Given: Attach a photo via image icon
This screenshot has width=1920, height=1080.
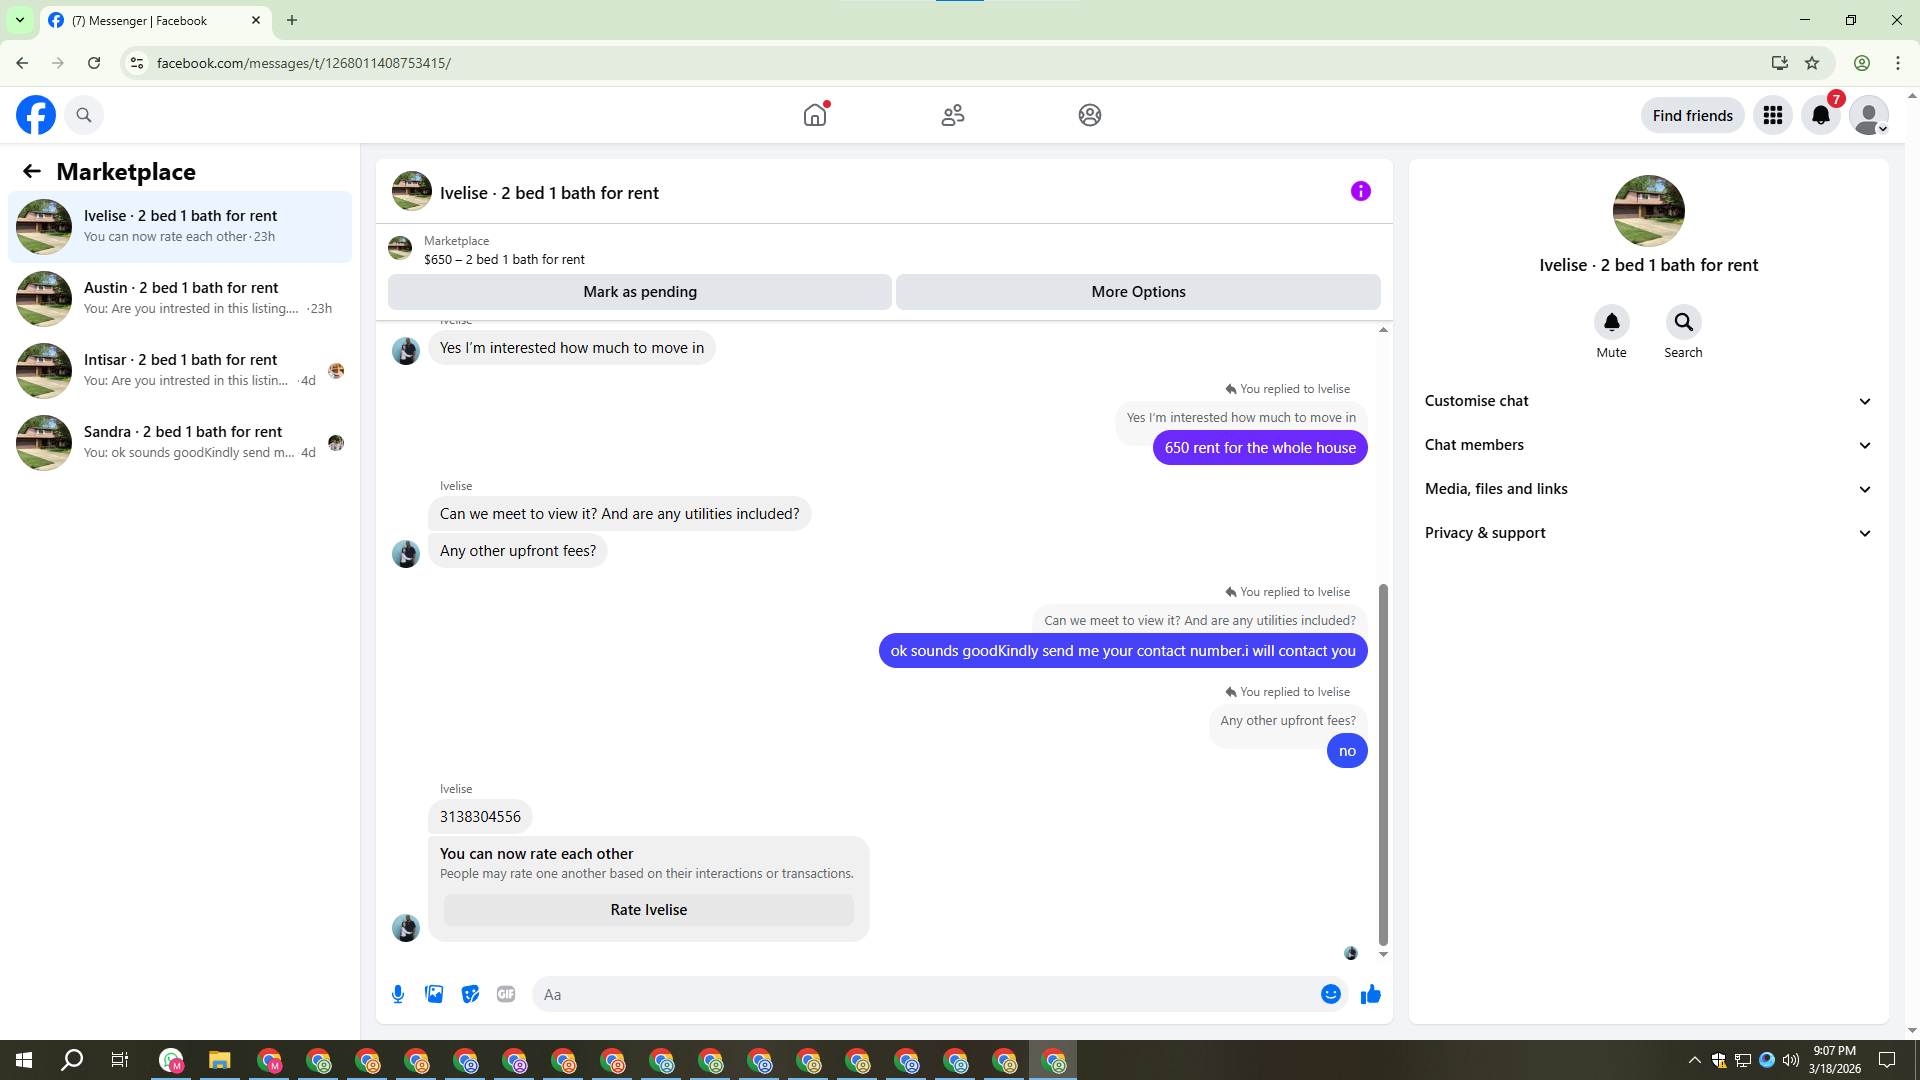Looking at the screenshot, I should 434,994.
